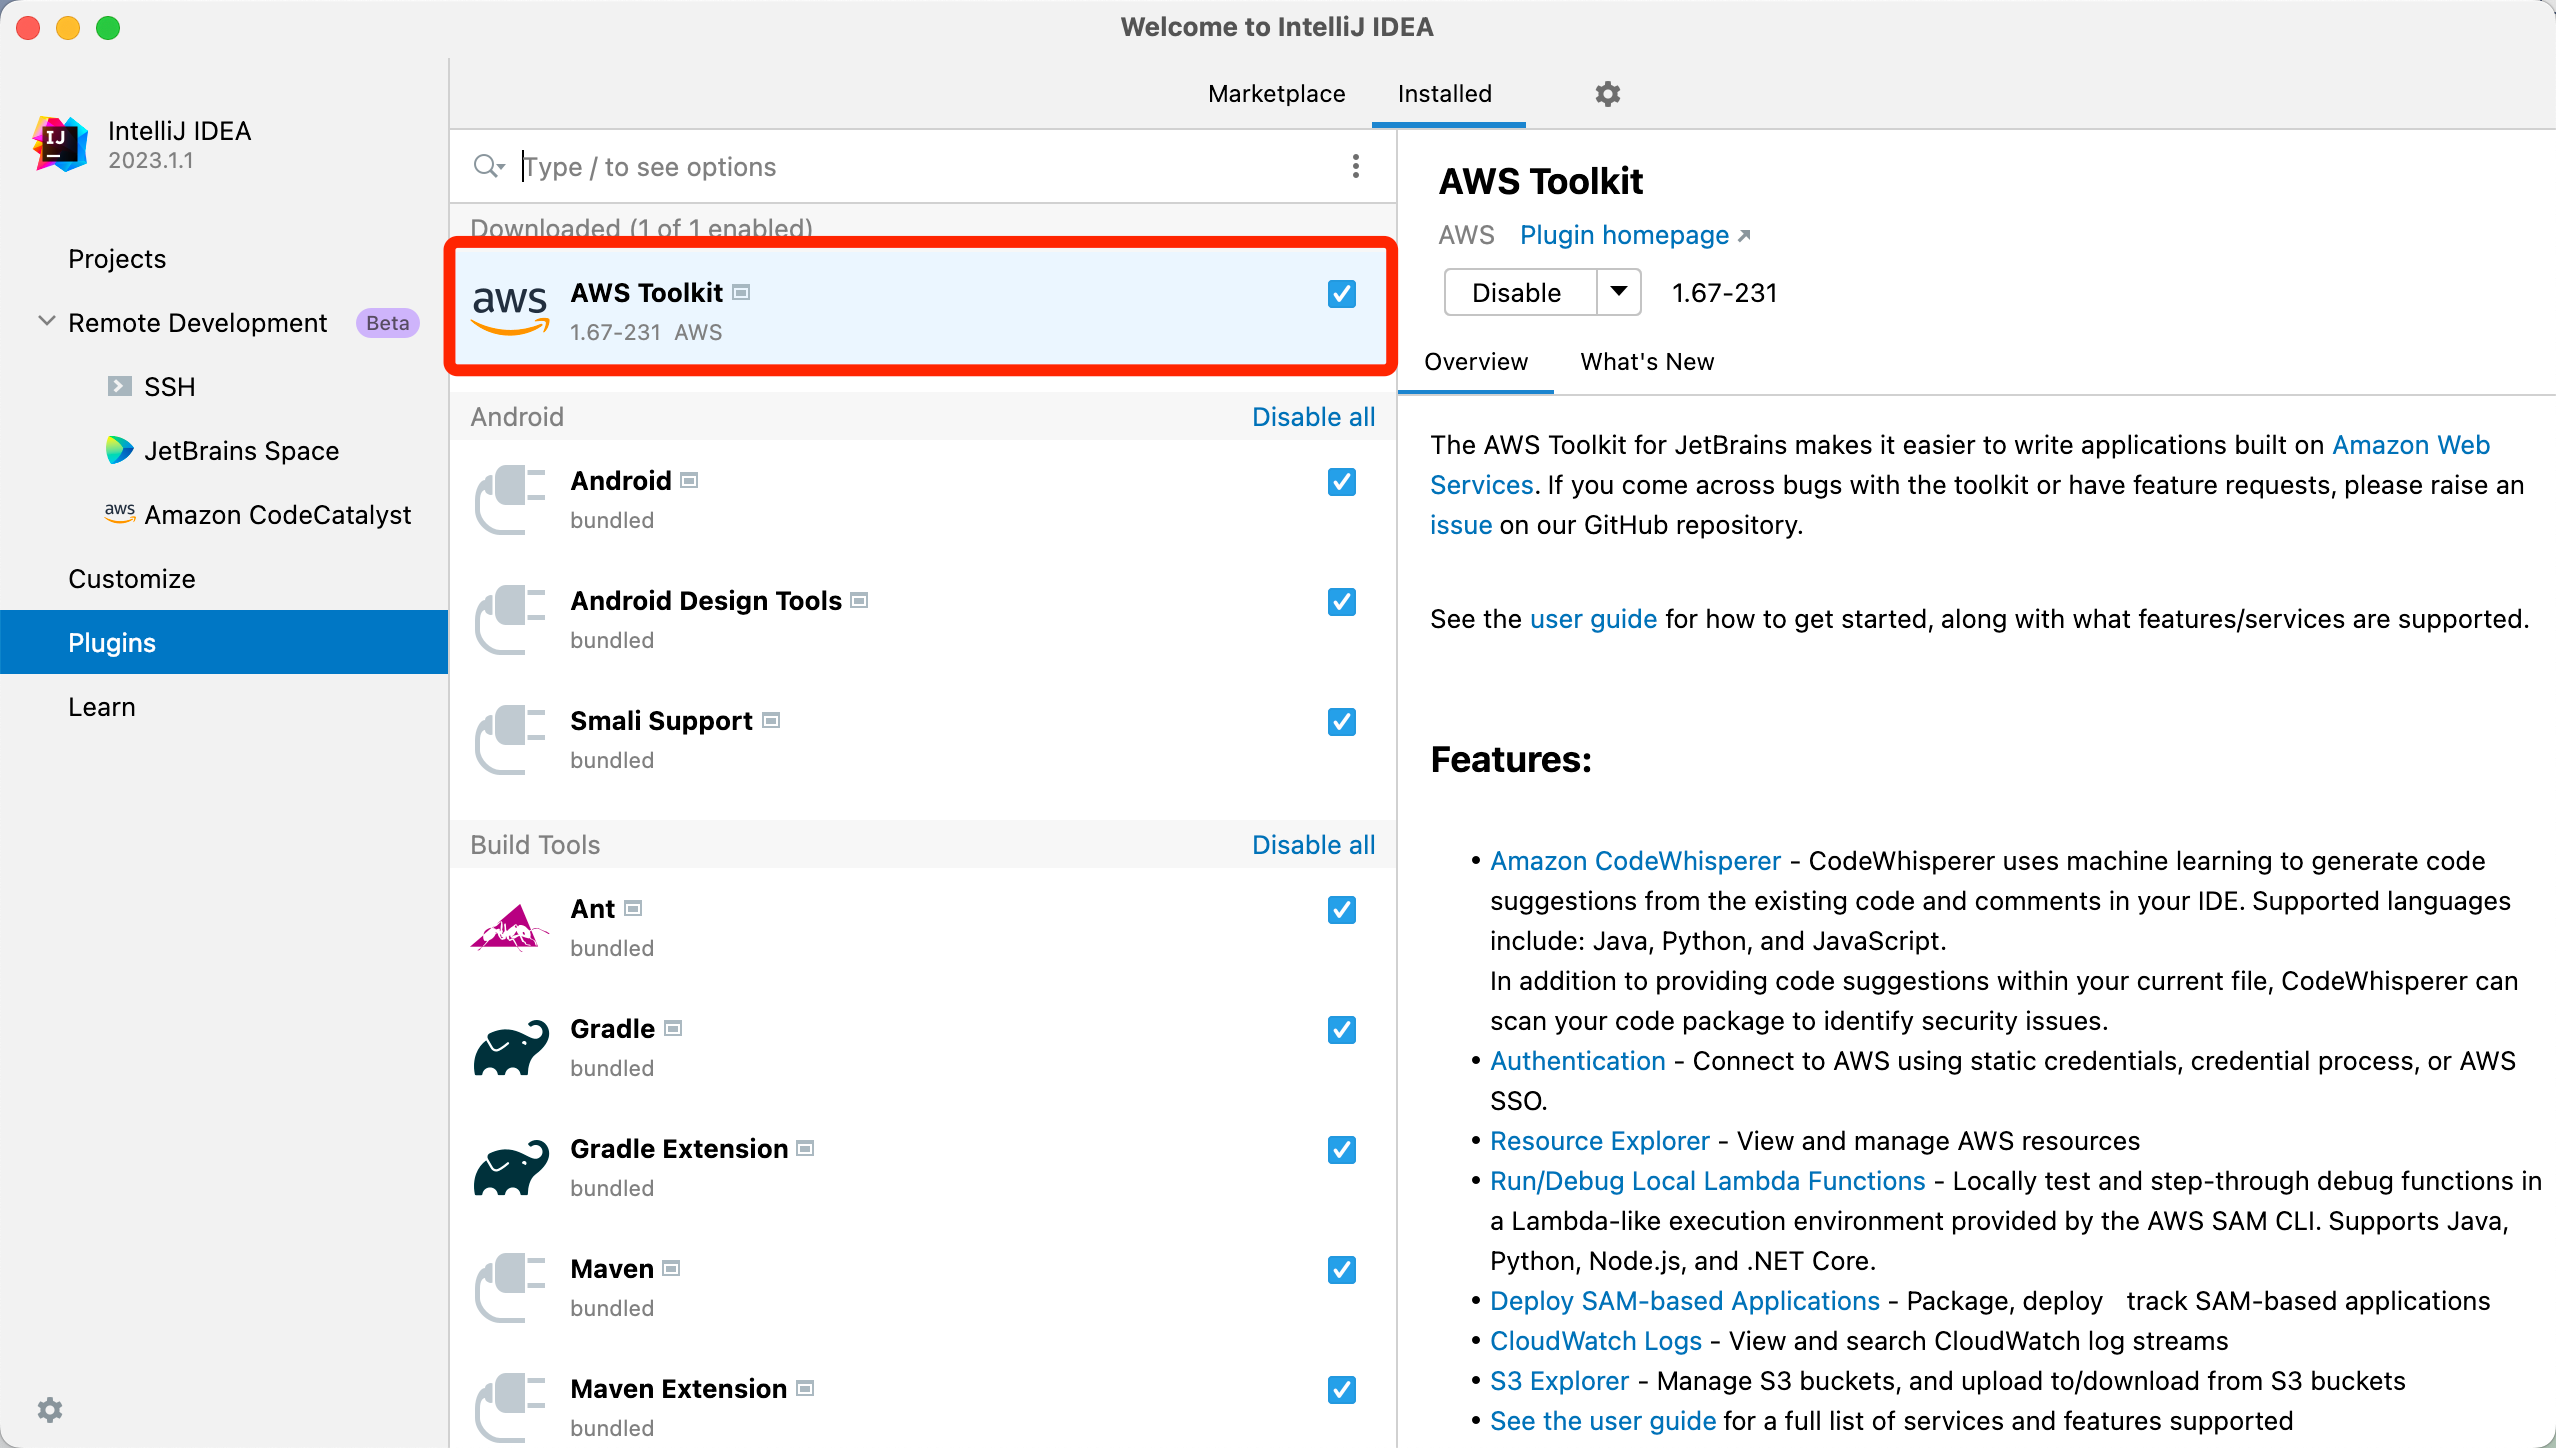Click the Android plugin plug icon

click(510, 499)
